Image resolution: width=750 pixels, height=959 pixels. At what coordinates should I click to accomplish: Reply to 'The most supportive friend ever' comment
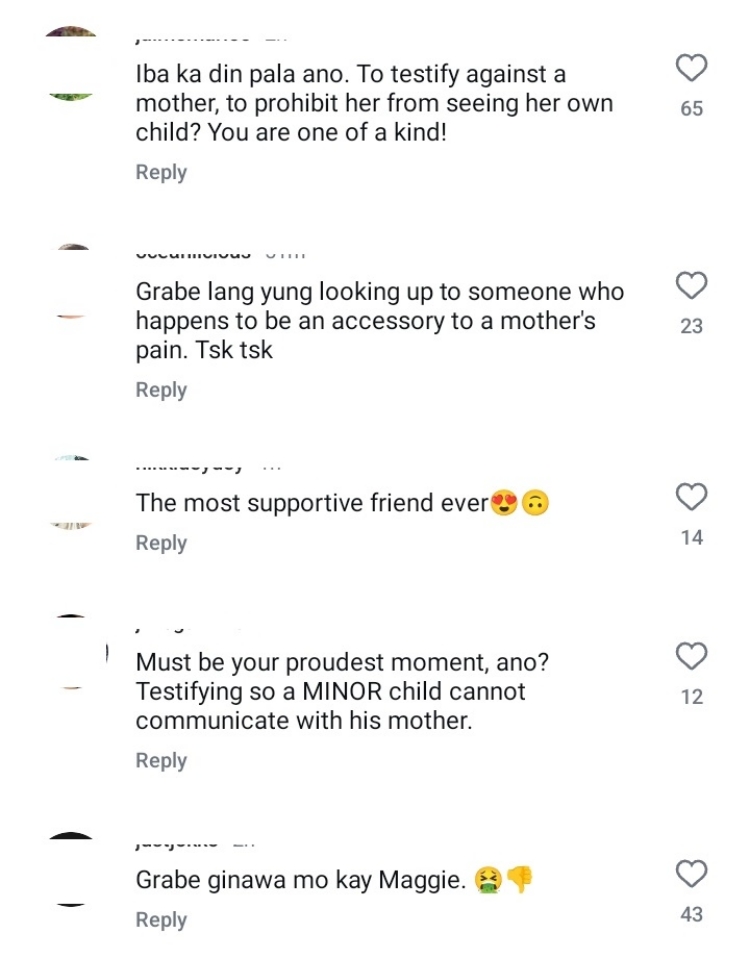click(161, 542)
